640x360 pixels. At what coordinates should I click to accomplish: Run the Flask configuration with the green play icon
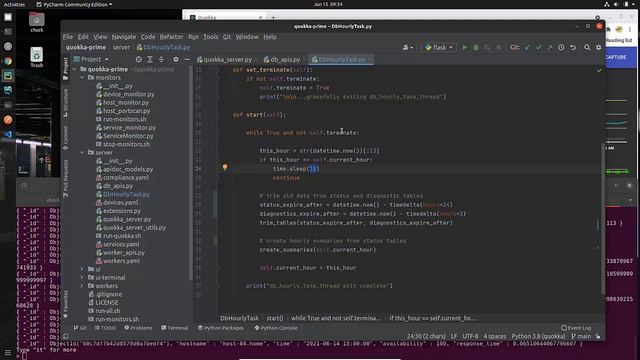pos(464,47)
